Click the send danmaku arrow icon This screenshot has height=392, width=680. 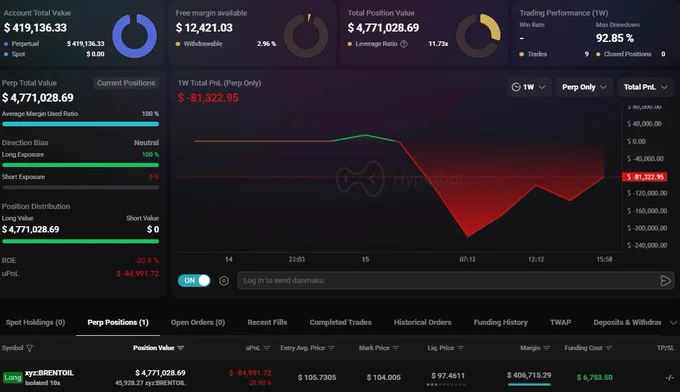[665, 281]
